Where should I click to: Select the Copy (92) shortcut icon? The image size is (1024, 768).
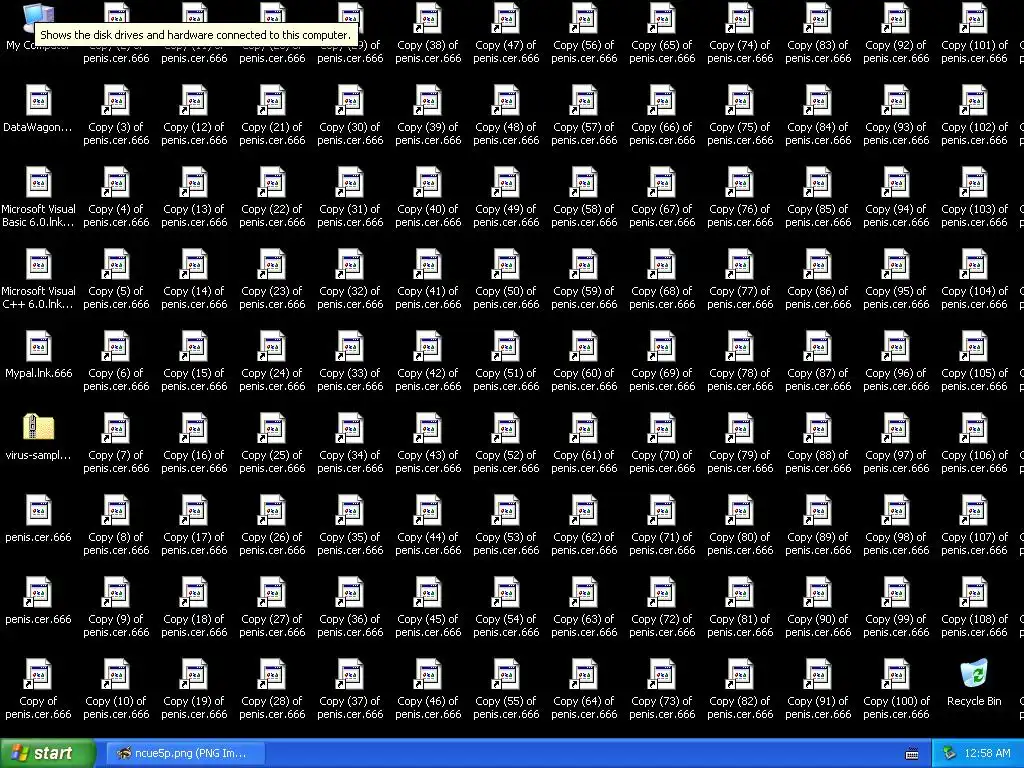tap(896, 19)
